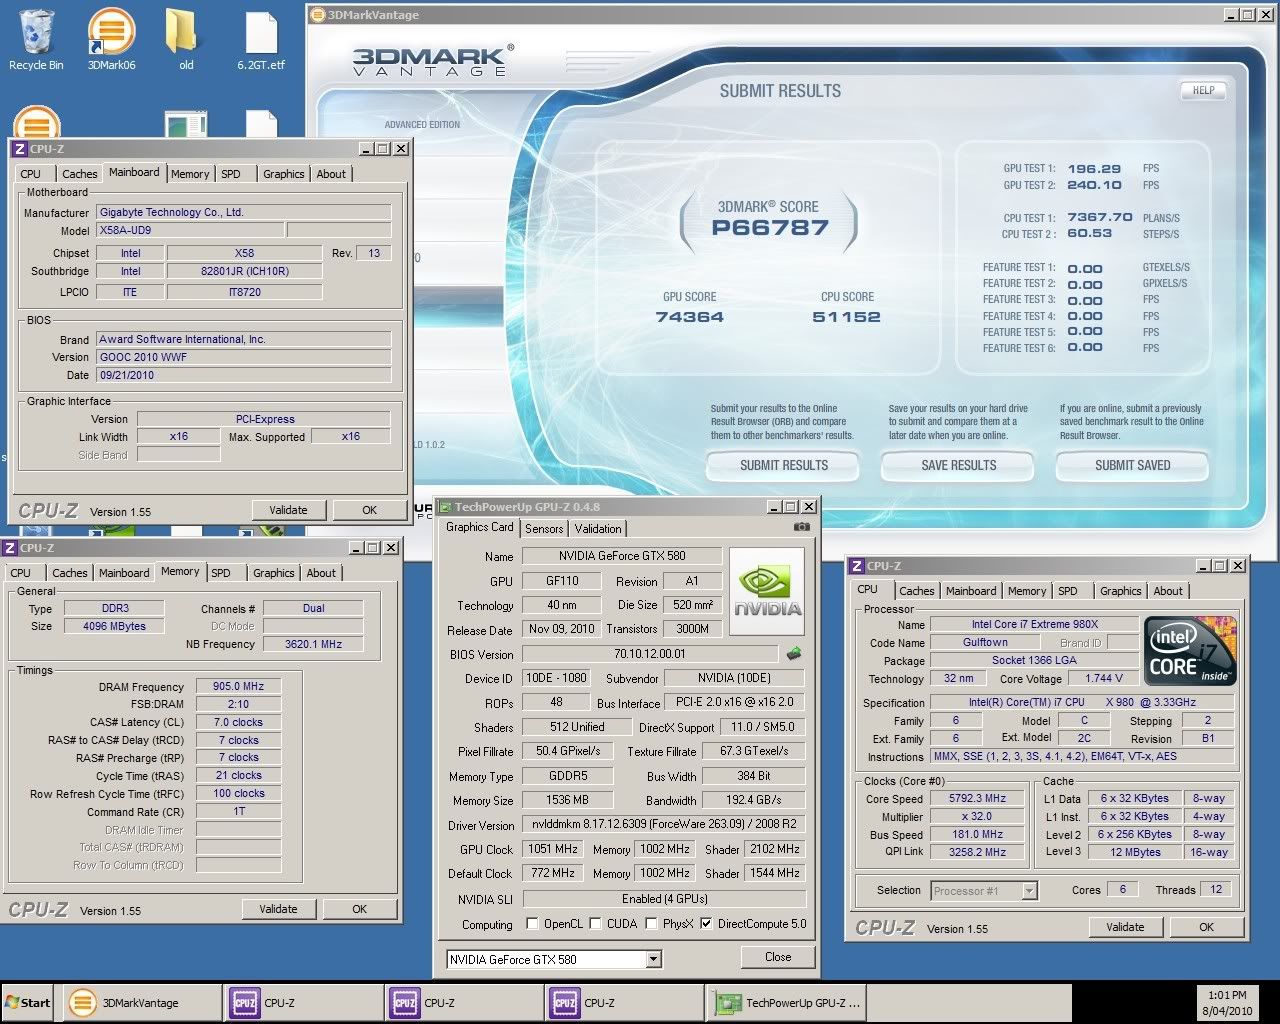Open Memory tab in the Core i7 CPU-Z window

tap(1027, 591)
